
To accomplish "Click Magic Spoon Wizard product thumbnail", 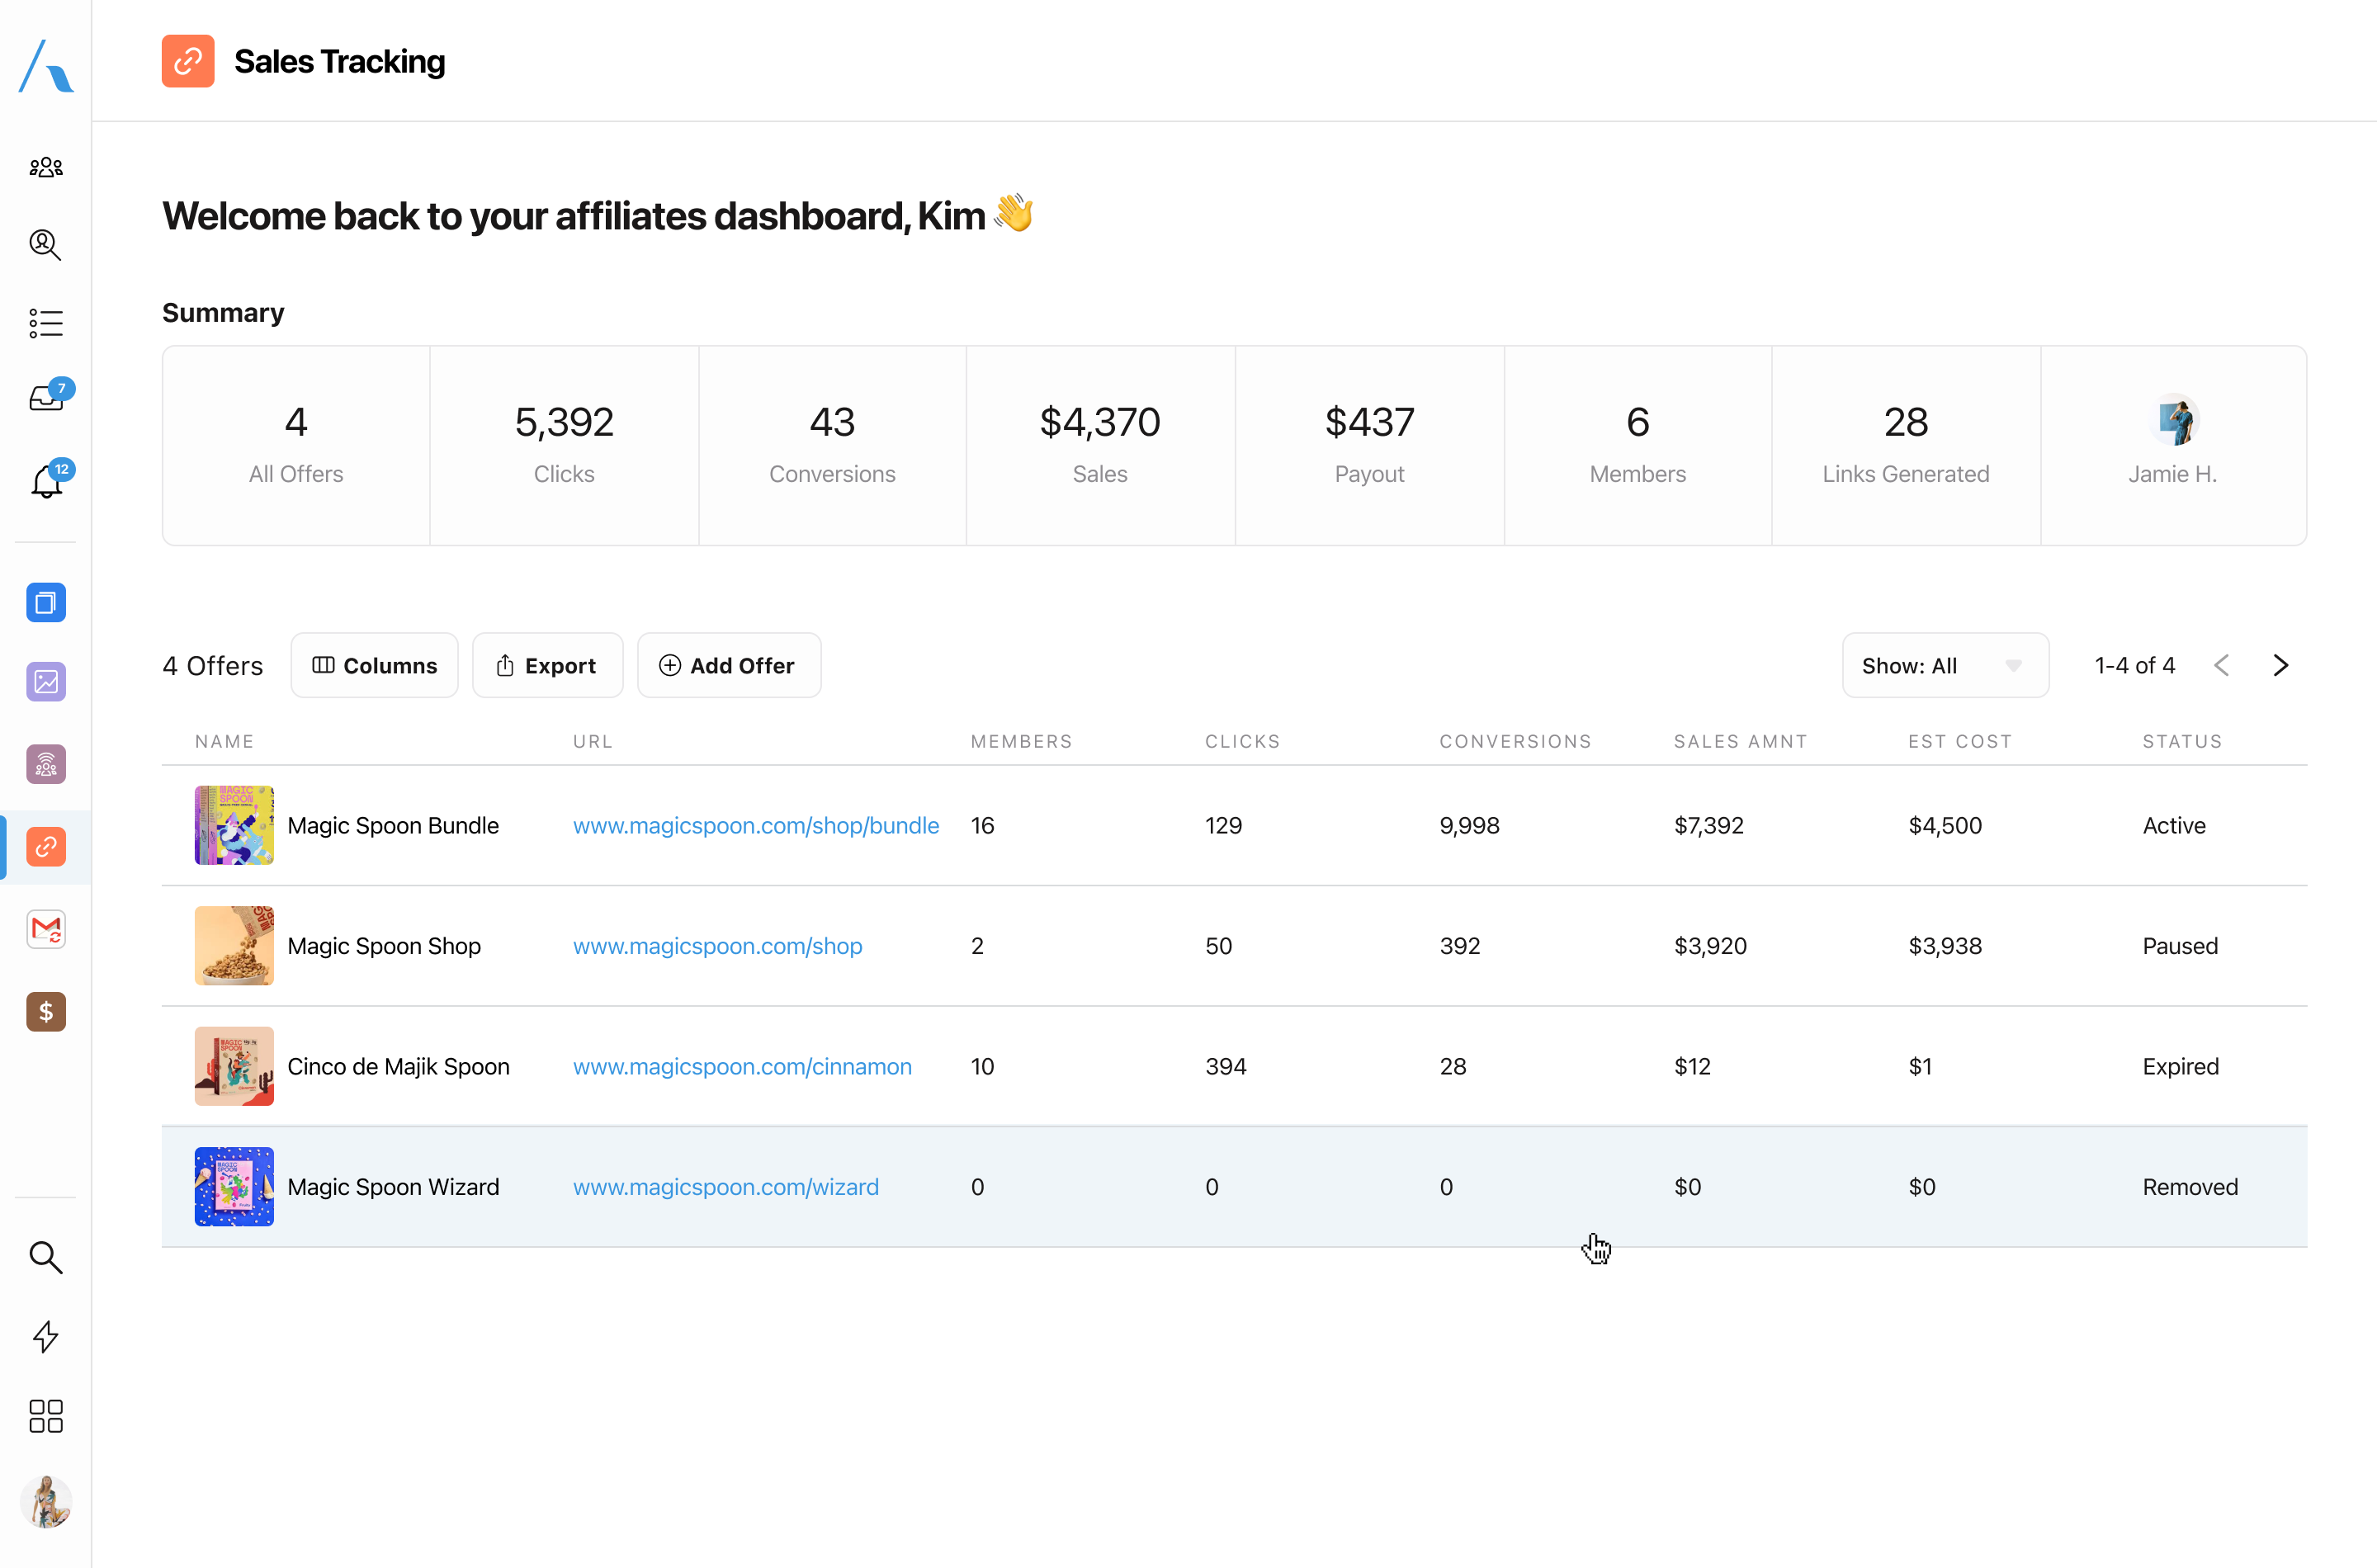I will (x=234, y=1187).
